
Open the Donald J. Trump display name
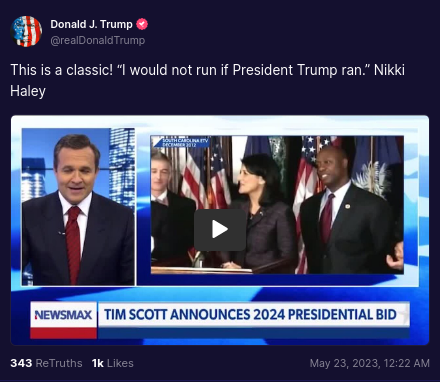tap(91, 24)
